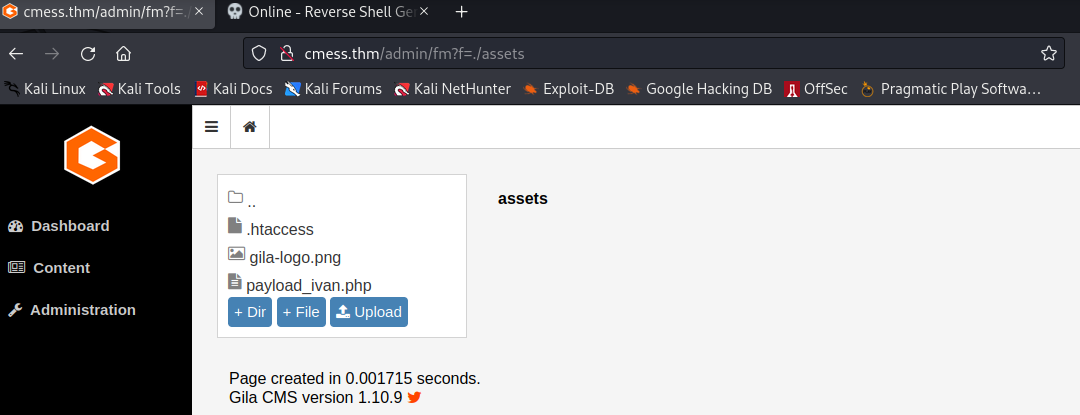Image resolution: width=1080 pixels, height=415 pixels.
Task: Toggle the hamburger sidebar menu icon
Action: click(x=211, y=127)
